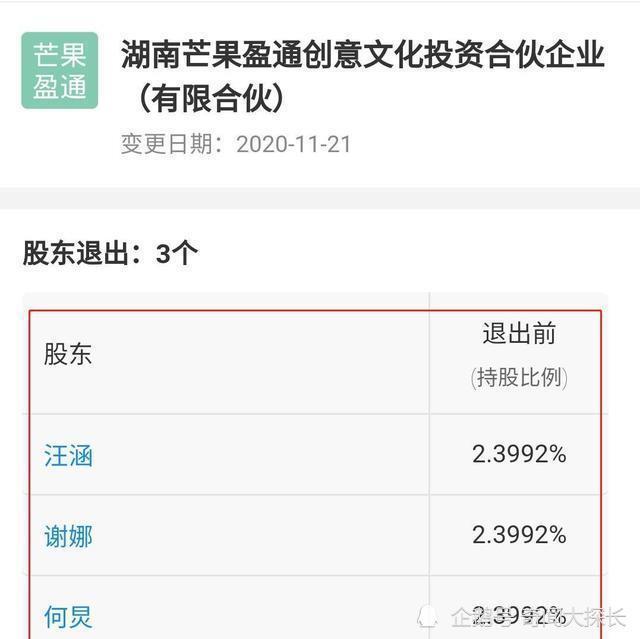Click the (持股比例) sub-header text
The width and height of the screenshot is (640, 639).
(519, 378)
